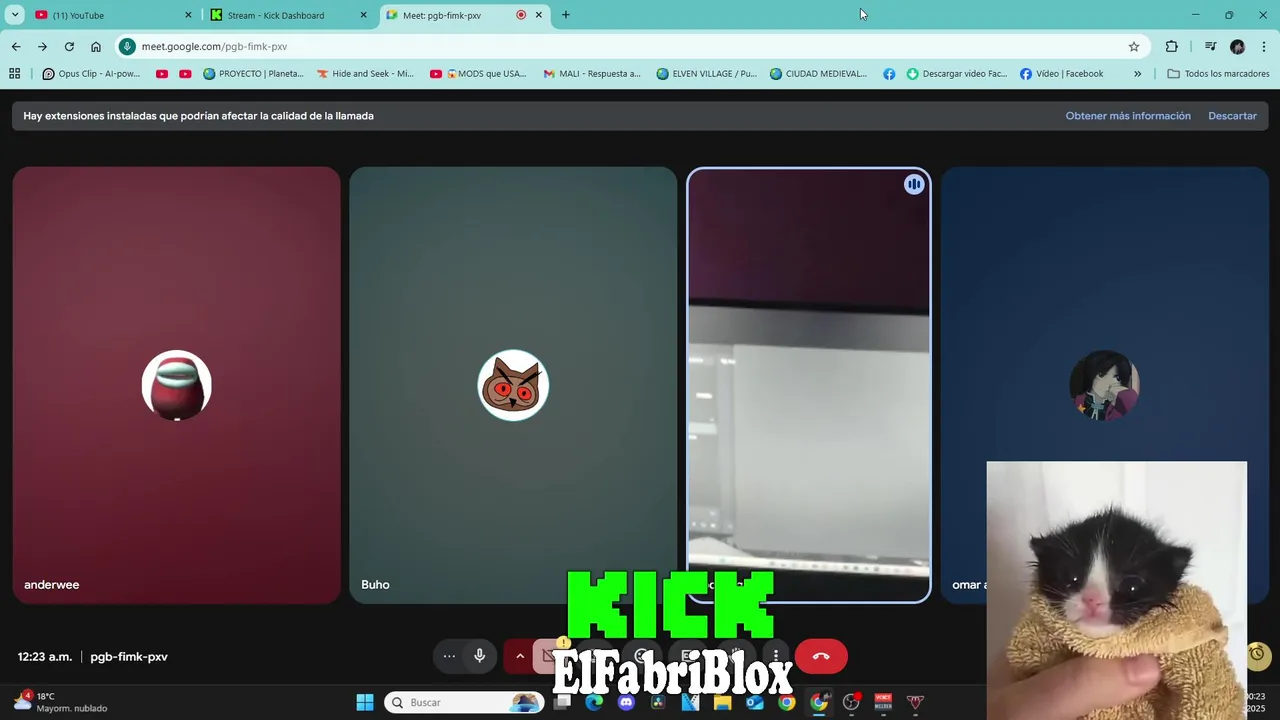The image size is (1280, 720).
Task: Open DaVinci Resolve from taskbar
Action: (x=658, y=702)
